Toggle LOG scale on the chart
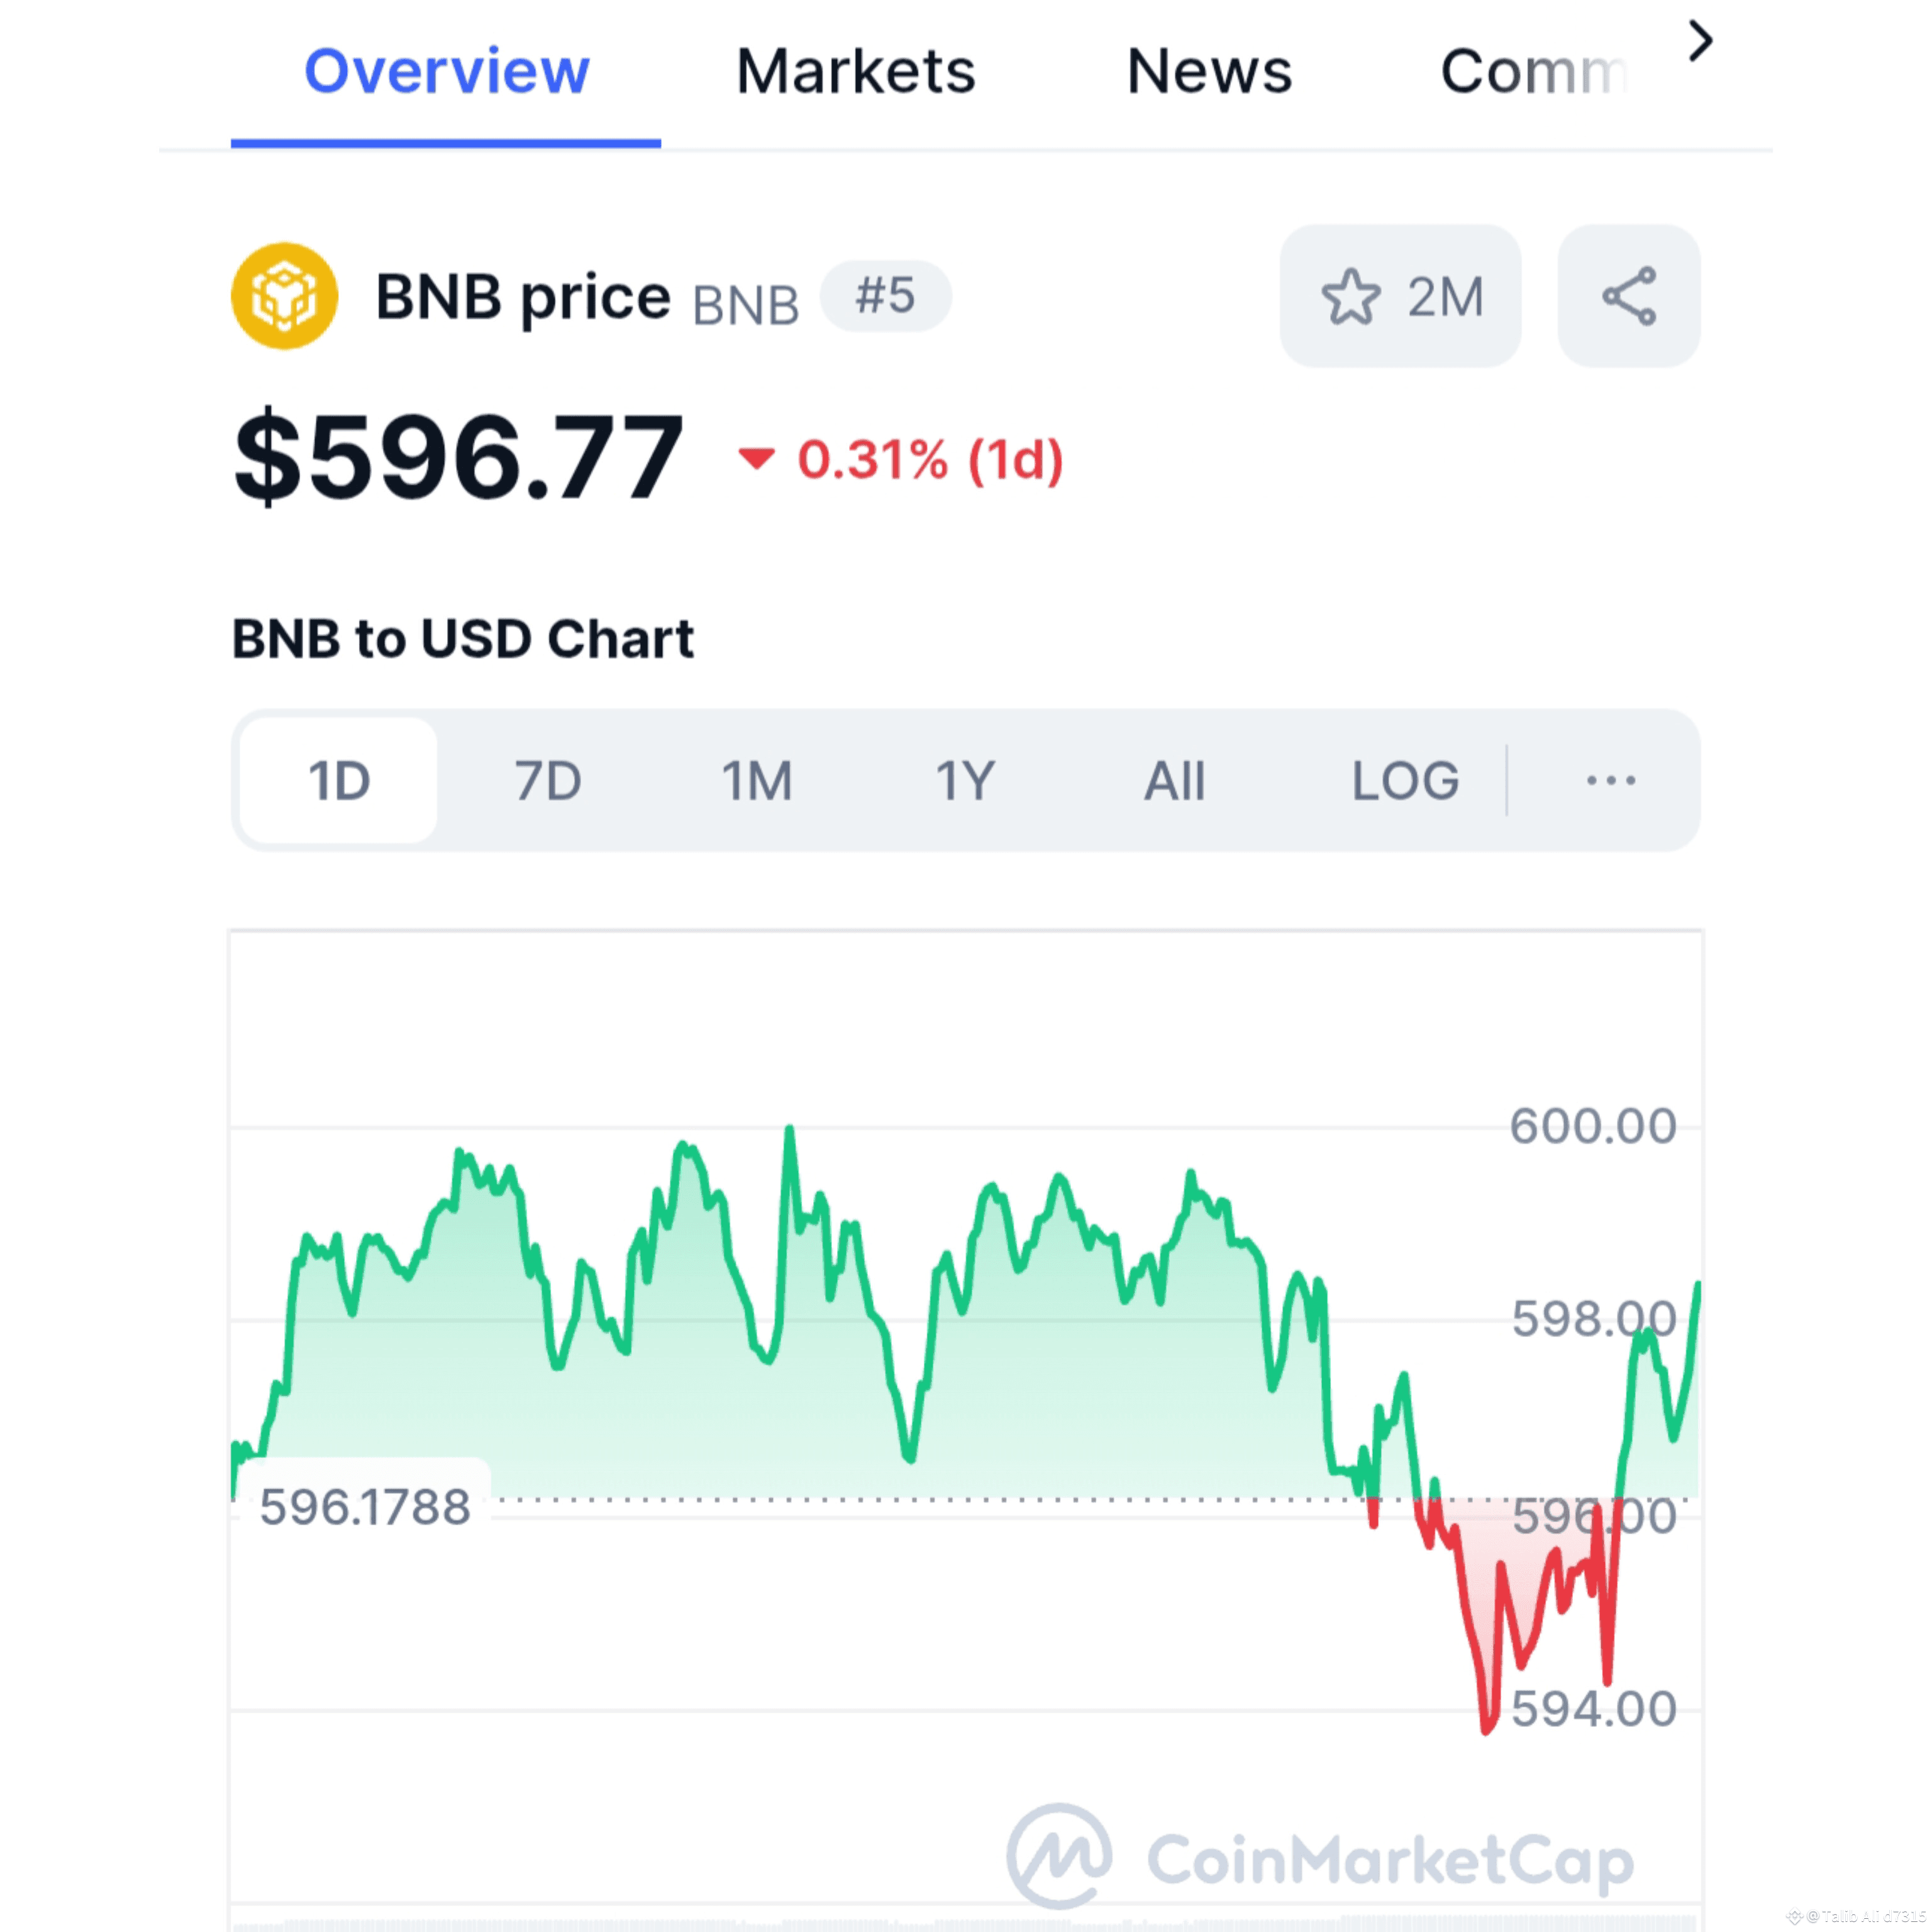This screenshot has height=1932, width=1932. click(x=1404, y=780)
